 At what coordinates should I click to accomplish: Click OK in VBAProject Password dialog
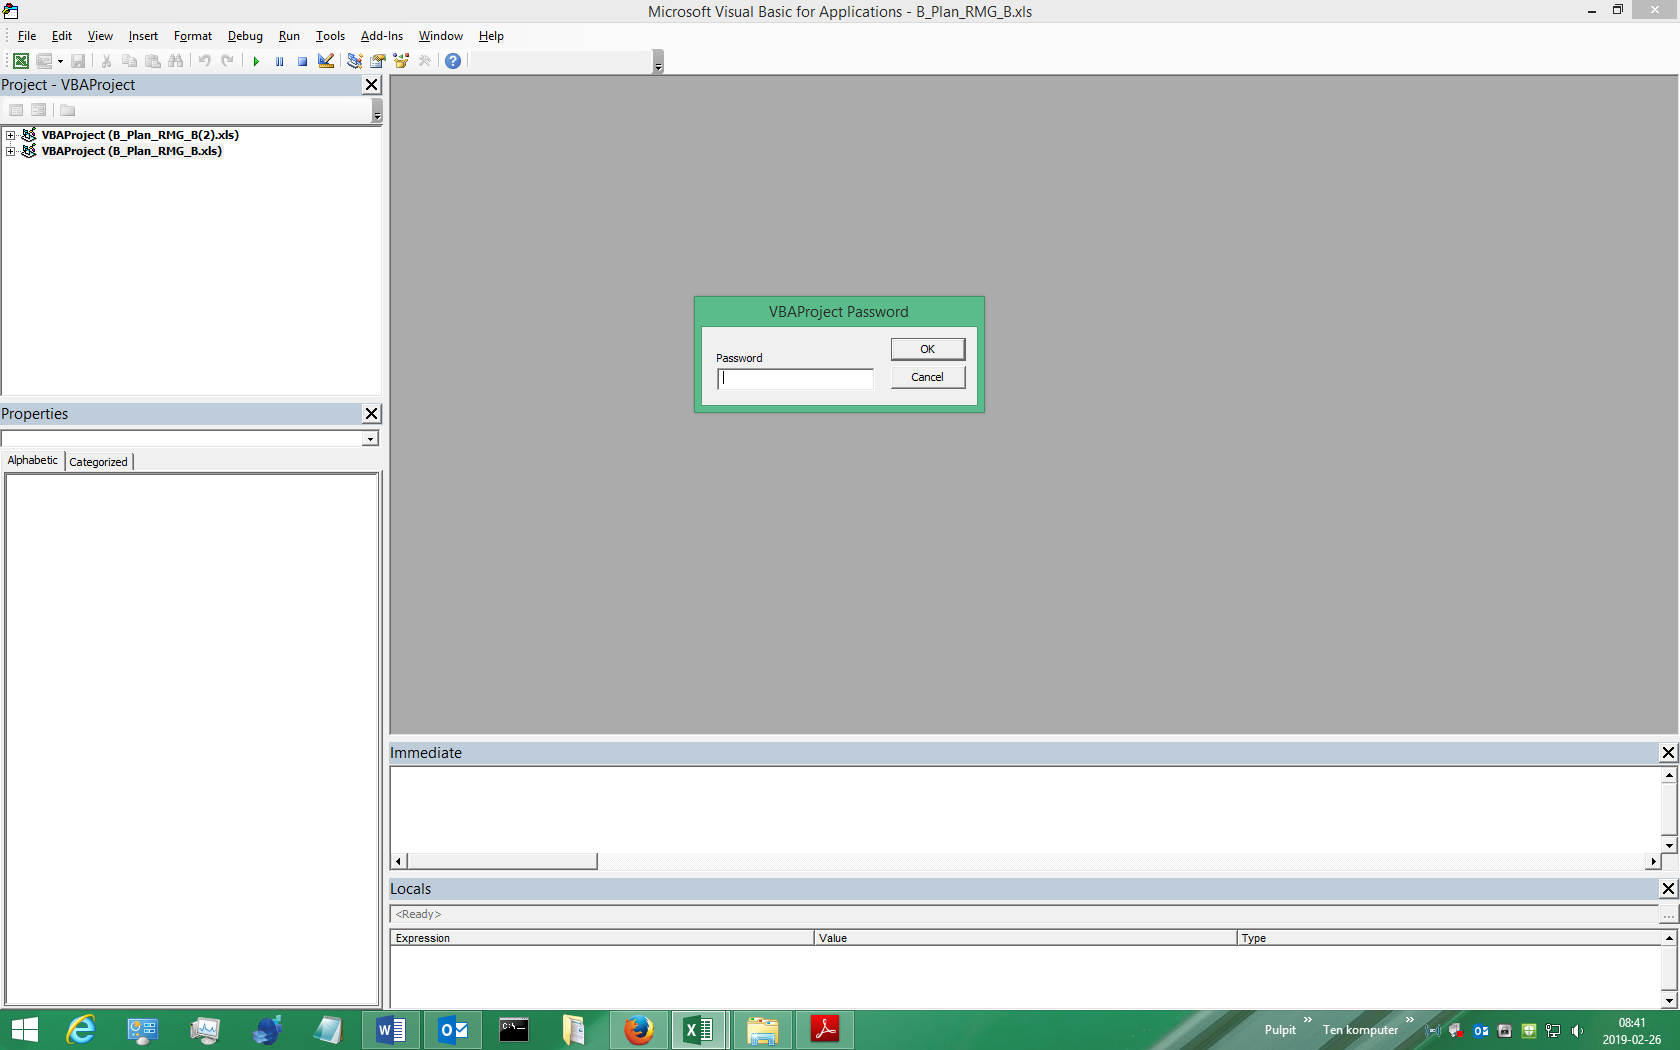click(x=927, y=349)
